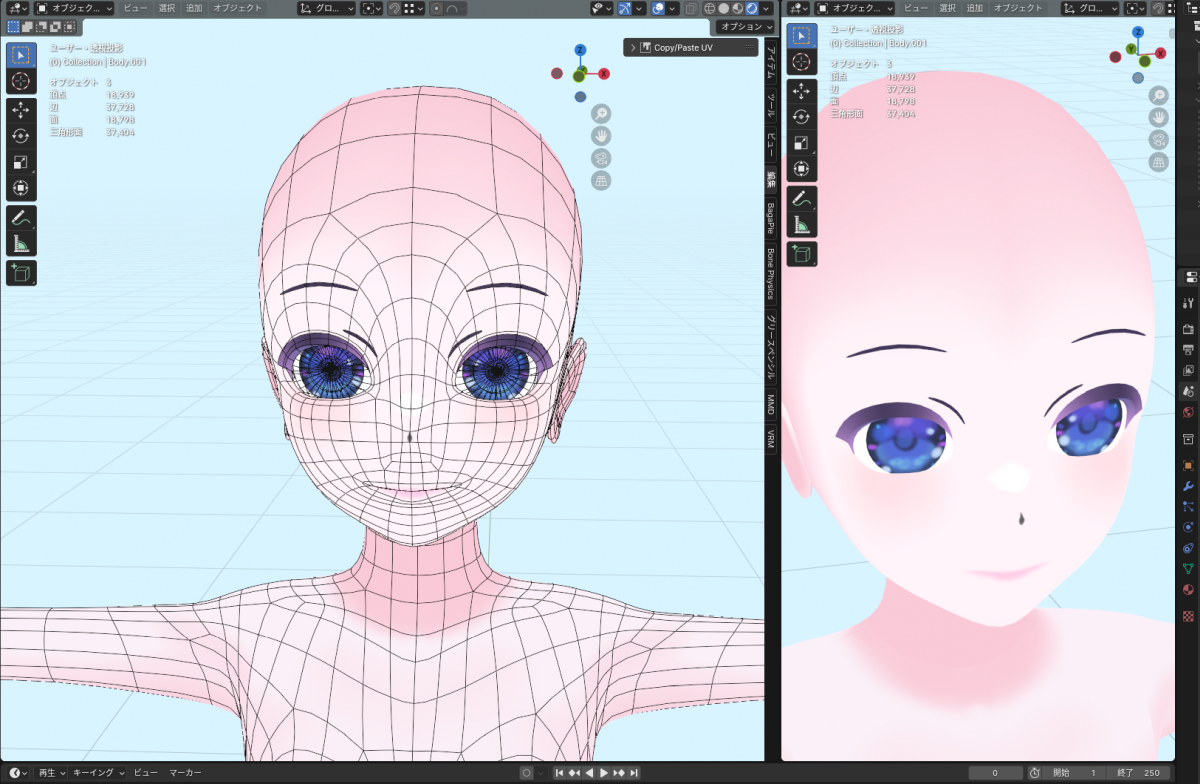Open the VRM sidebar tab

(771, 439)
